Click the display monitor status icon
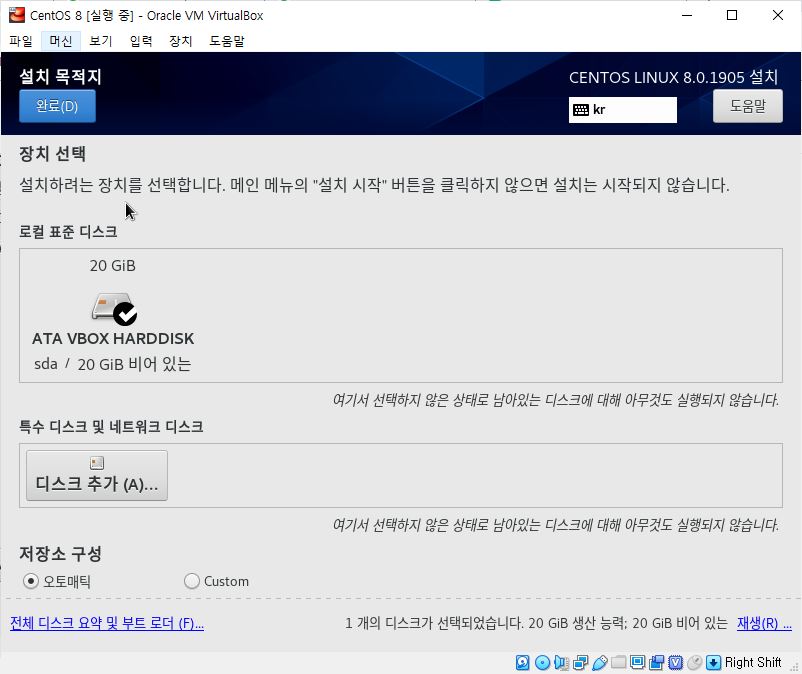 pyautogui.click(x=637, y=662)
